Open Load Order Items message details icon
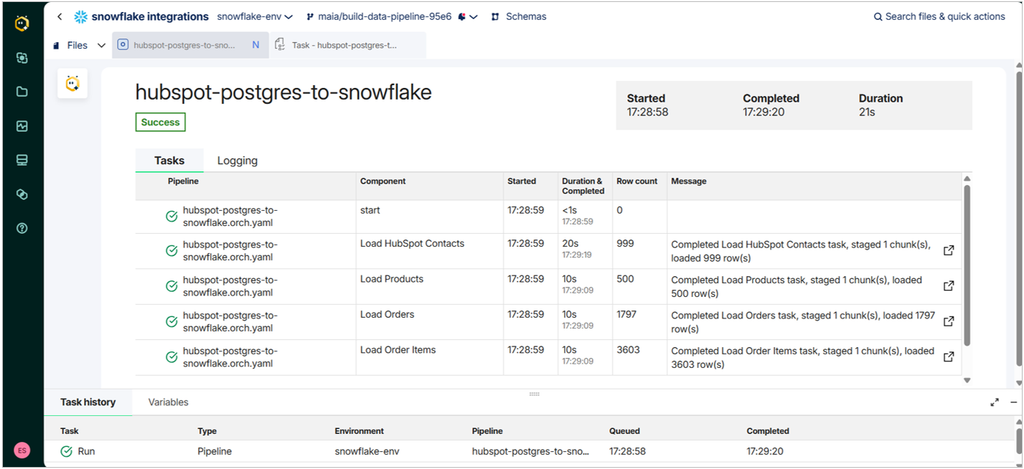1024x469 pixels. coord(949,357)
